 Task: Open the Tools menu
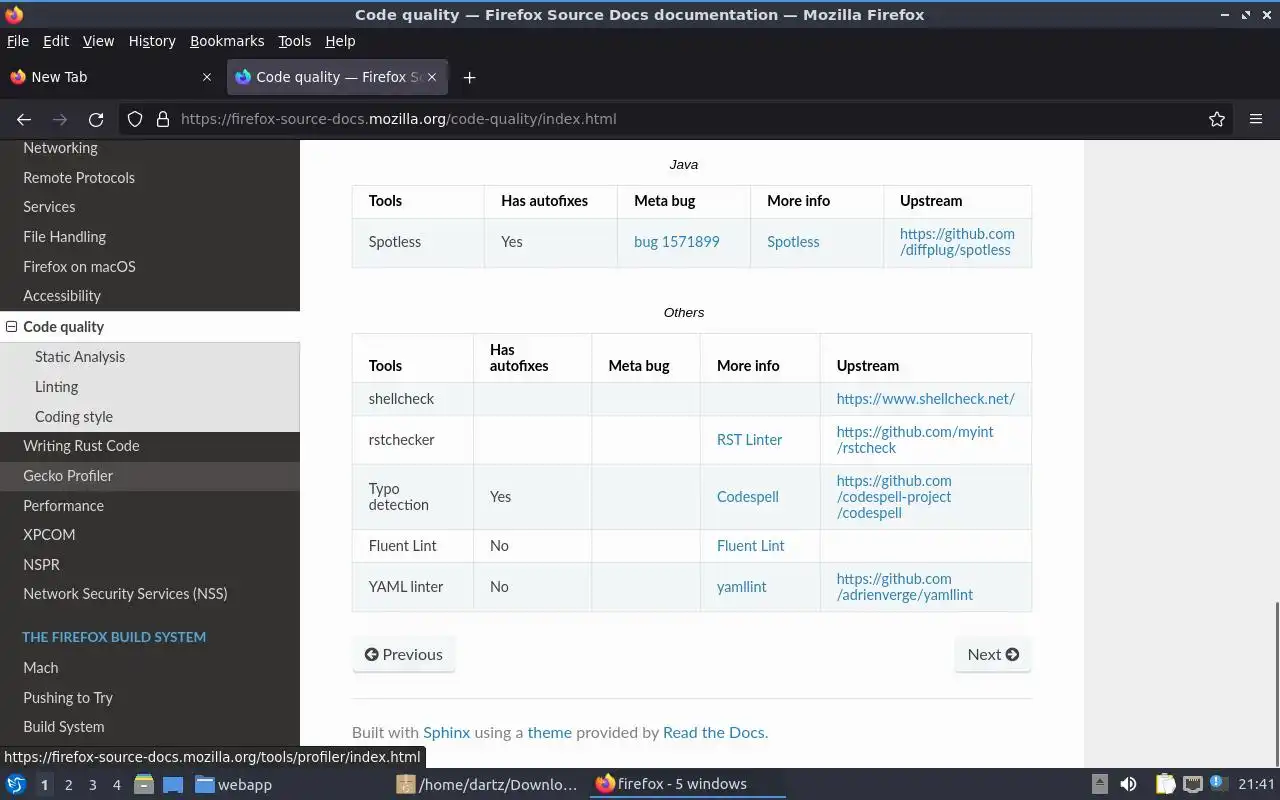tap(294, 41)
